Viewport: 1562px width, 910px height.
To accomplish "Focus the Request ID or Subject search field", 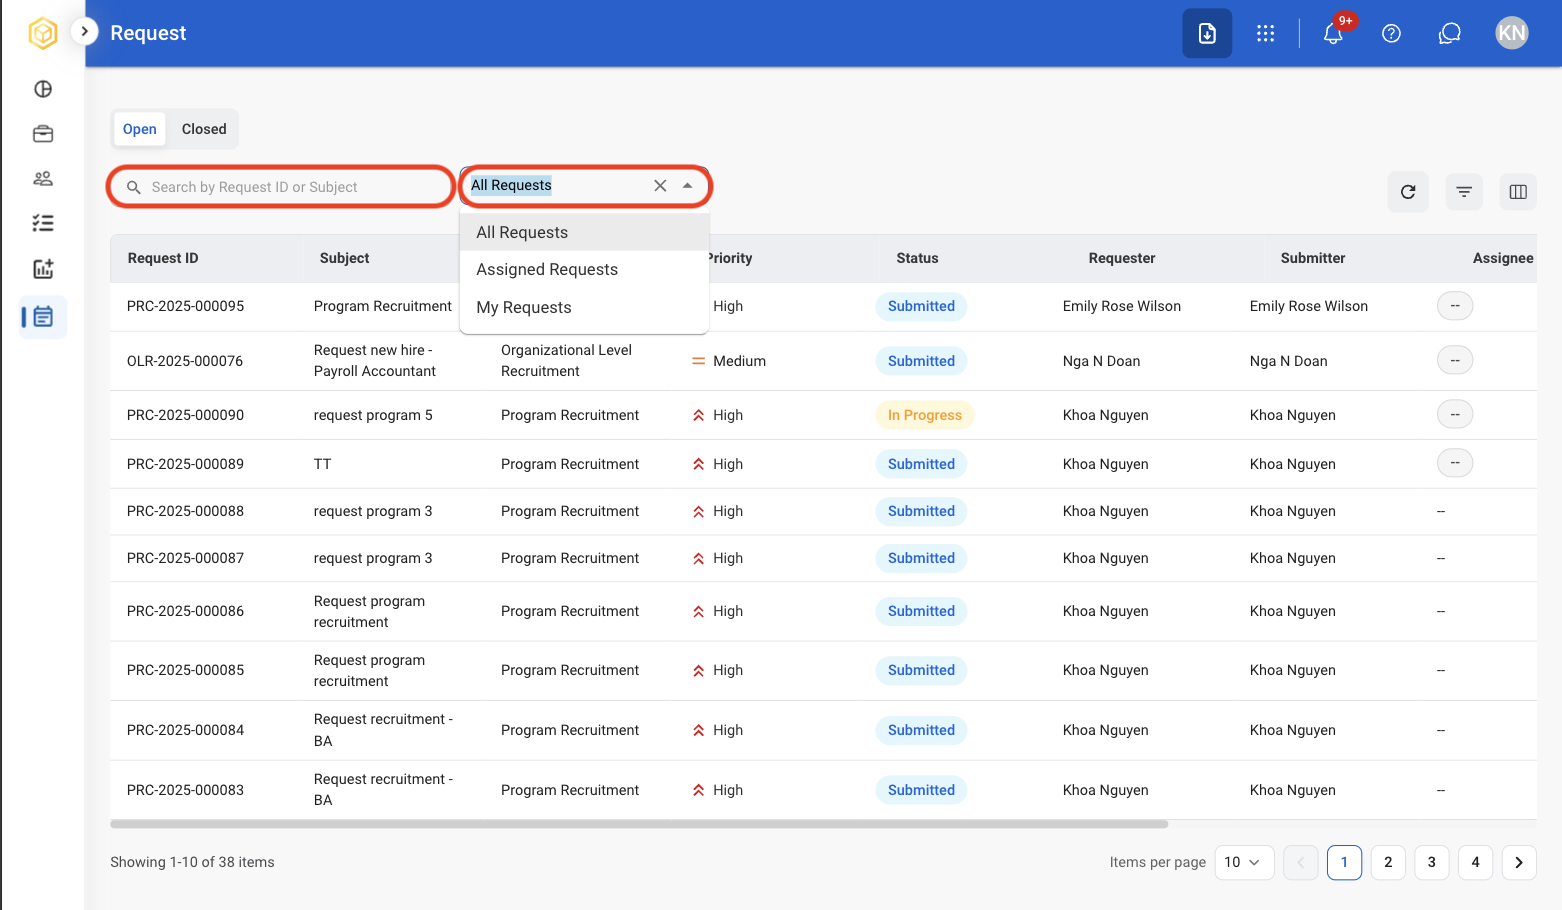I will (x=281, y=187).
